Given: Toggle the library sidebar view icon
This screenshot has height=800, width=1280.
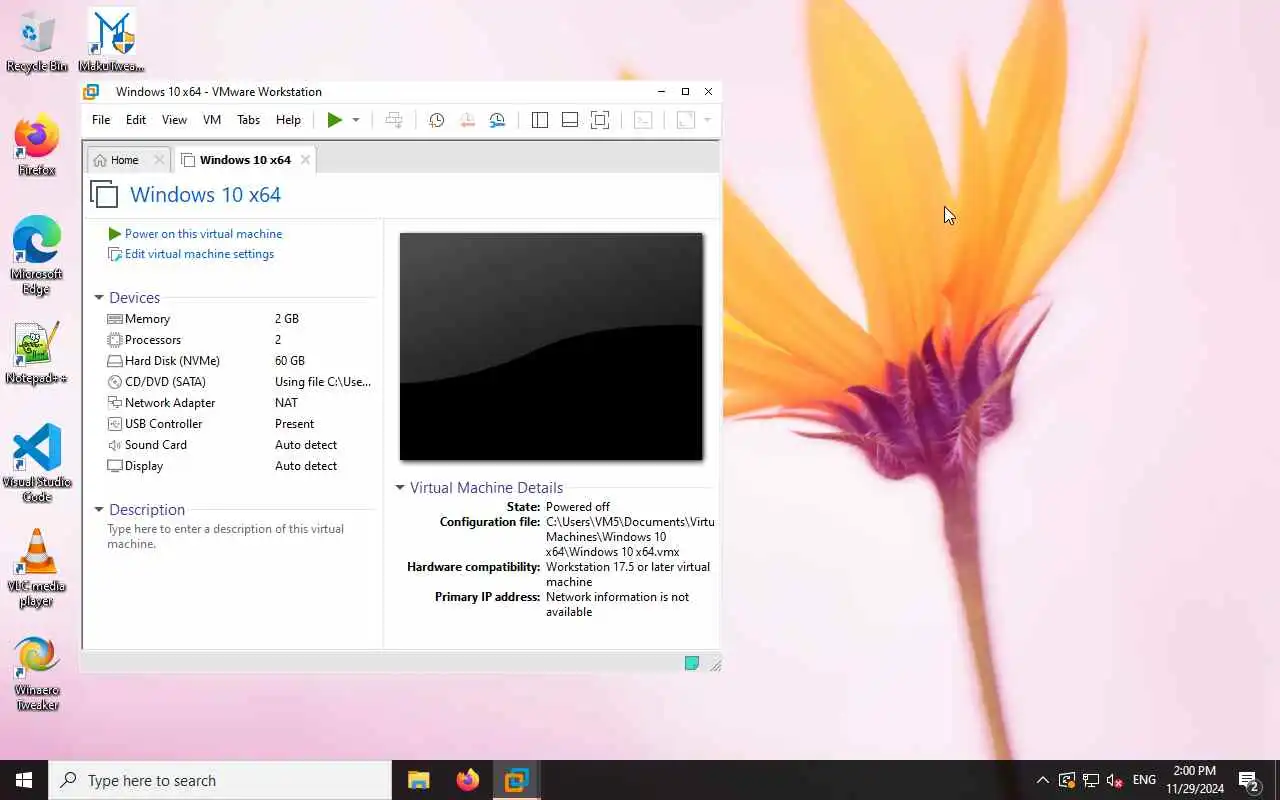Looking at the screenshot, I should [x=540, y=120].
